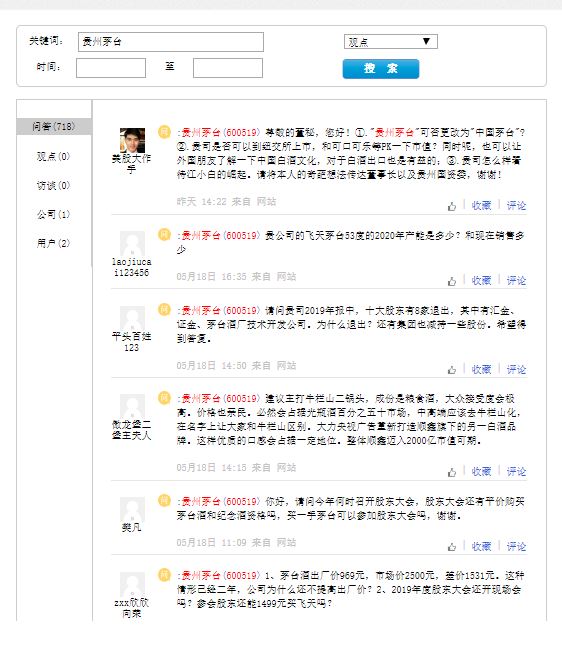Like the post from 05月18日 14:50
Viewport: 562px width, 652px height.
click(452, 370)
